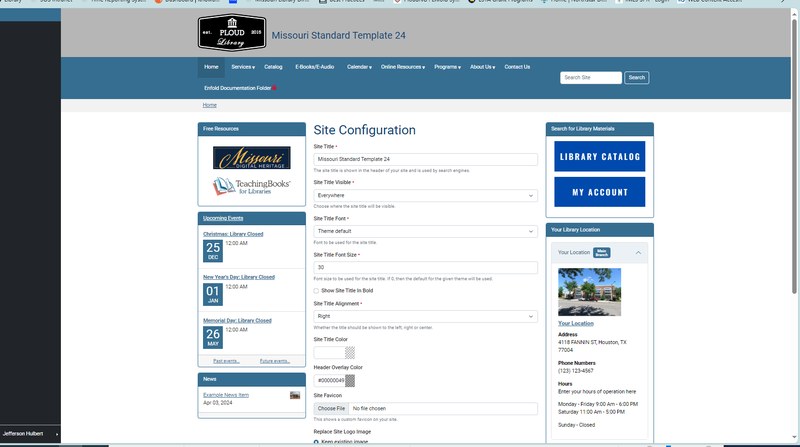Click the Main Branch badge
800x447 pixels.
coord(601,252)
